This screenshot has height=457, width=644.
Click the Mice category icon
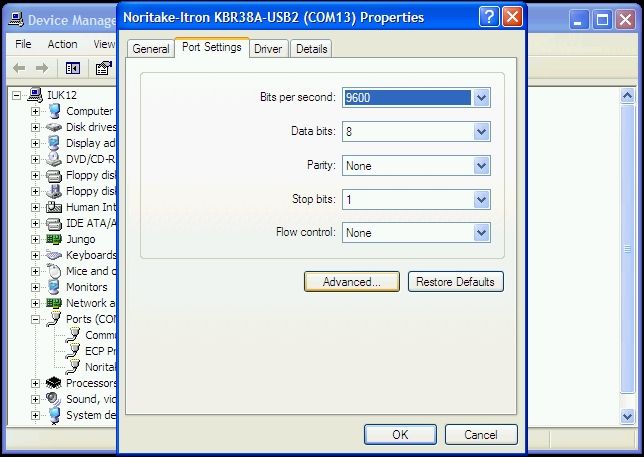point(54,271)
